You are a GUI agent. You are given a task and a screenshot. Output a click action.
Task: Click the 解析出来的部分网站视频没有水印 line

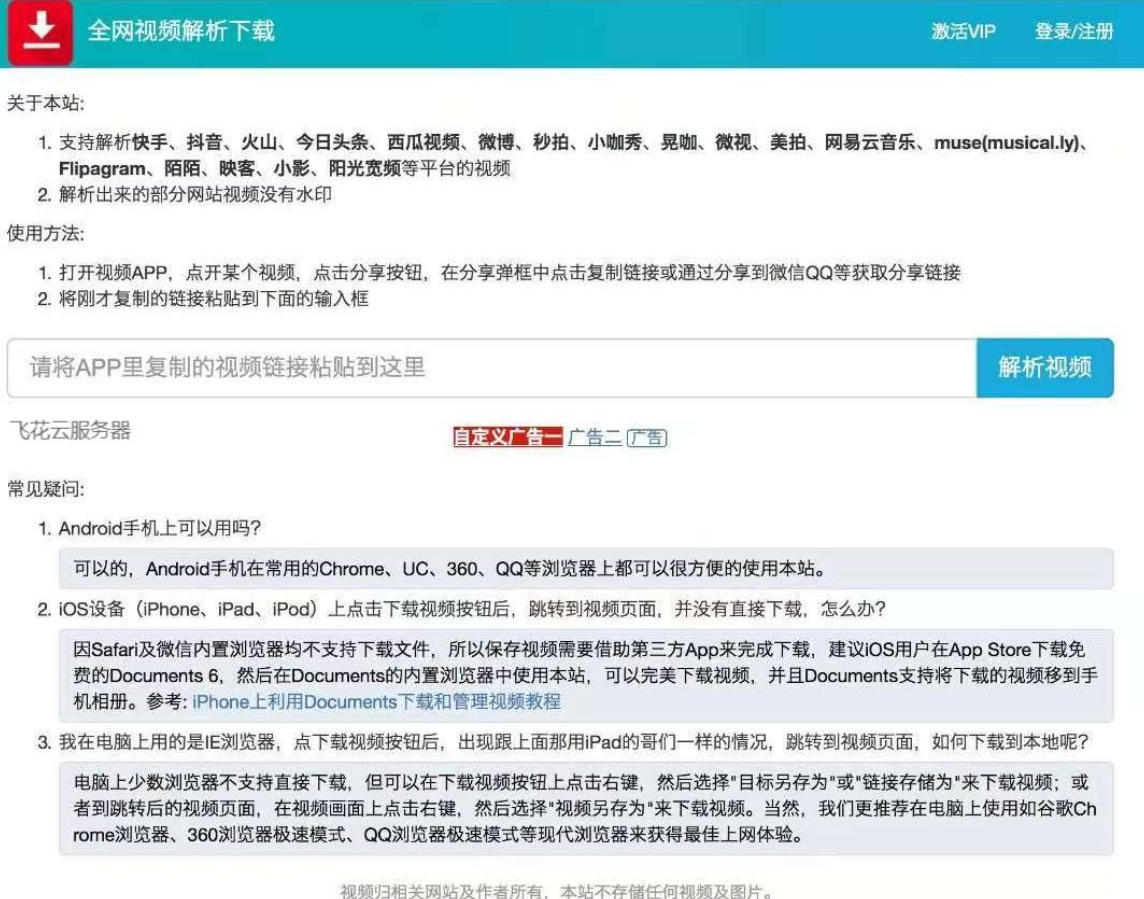[196, 195]
